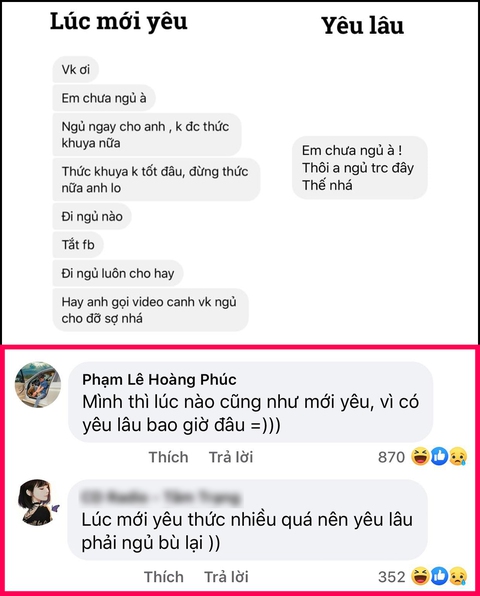Screen dimensions: 480x596
Task: Open the second commenter's avatar photo
Action: point(39,502)
